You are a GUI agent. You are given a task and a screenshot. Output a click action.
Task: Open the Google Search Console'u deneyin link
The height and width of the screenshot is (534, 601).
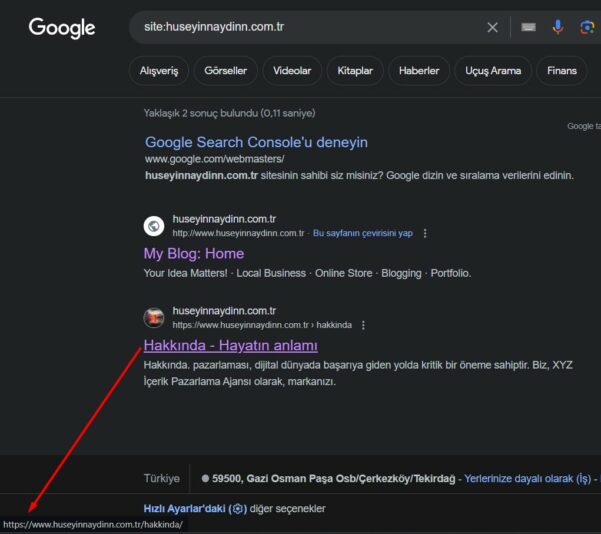click(256, 142)
